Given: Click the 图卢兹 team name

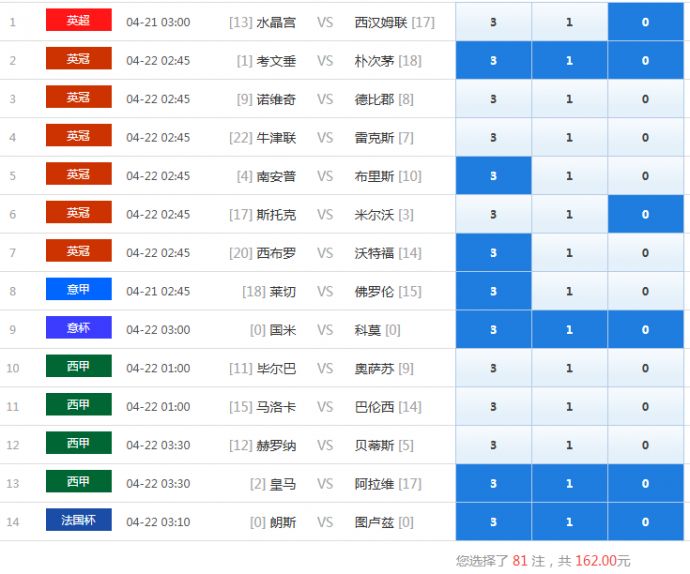Looking at the screenshot, I should 369,522.
